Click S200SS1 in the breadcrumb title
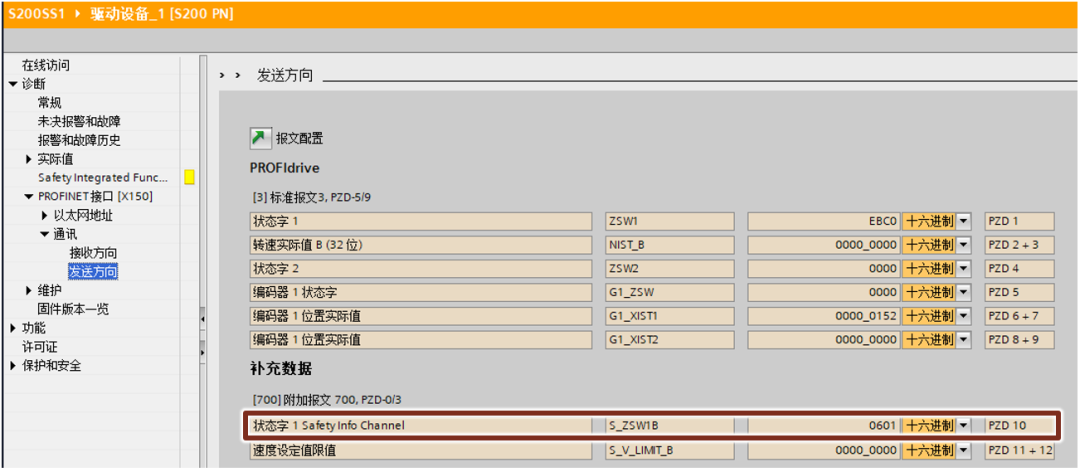The width and height of the screenshot is (1080, 472). (36, 14)
